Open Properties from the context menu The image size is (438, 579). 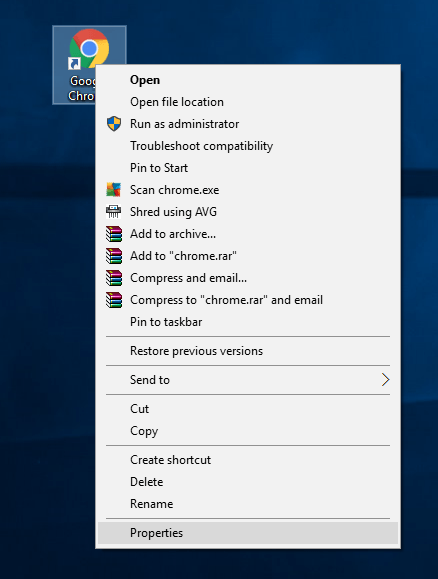point(248,533)
